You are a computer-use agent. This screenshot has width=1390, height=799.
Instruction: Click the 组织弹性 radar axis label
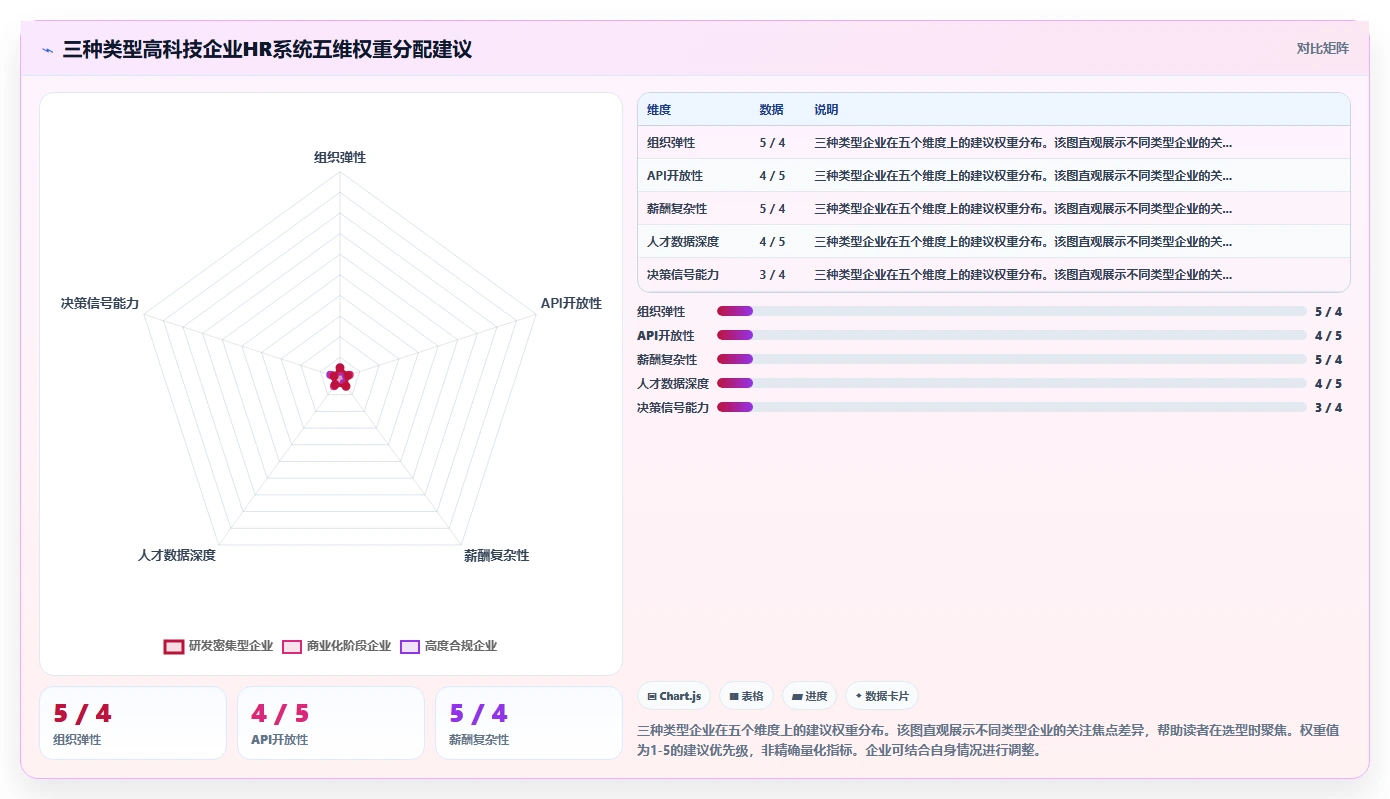point(340,157)
